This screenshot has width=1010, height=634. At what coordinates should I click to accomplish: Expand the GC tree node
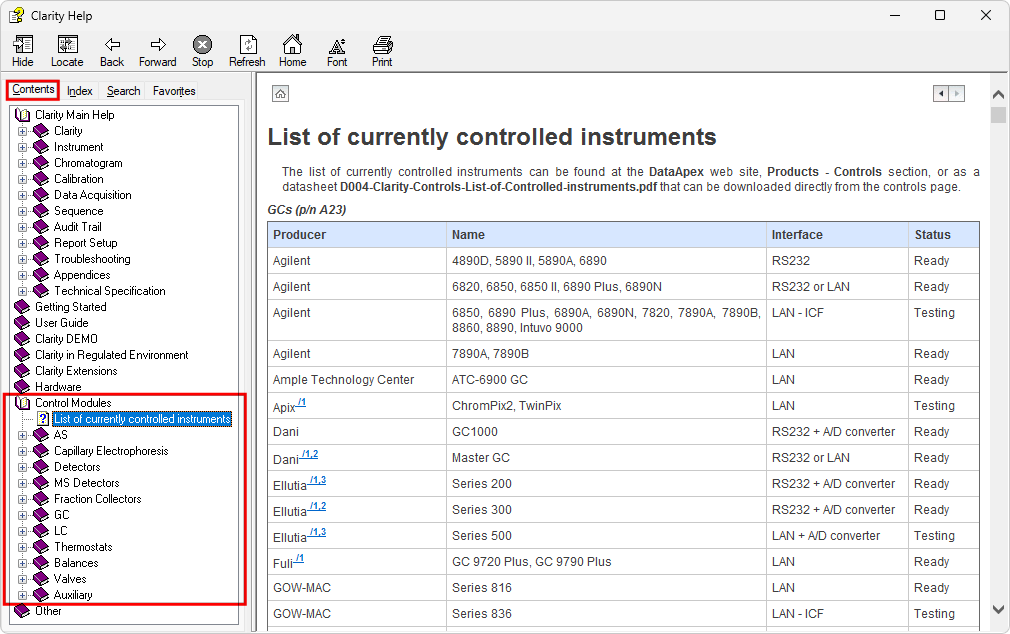pos(23,515)
